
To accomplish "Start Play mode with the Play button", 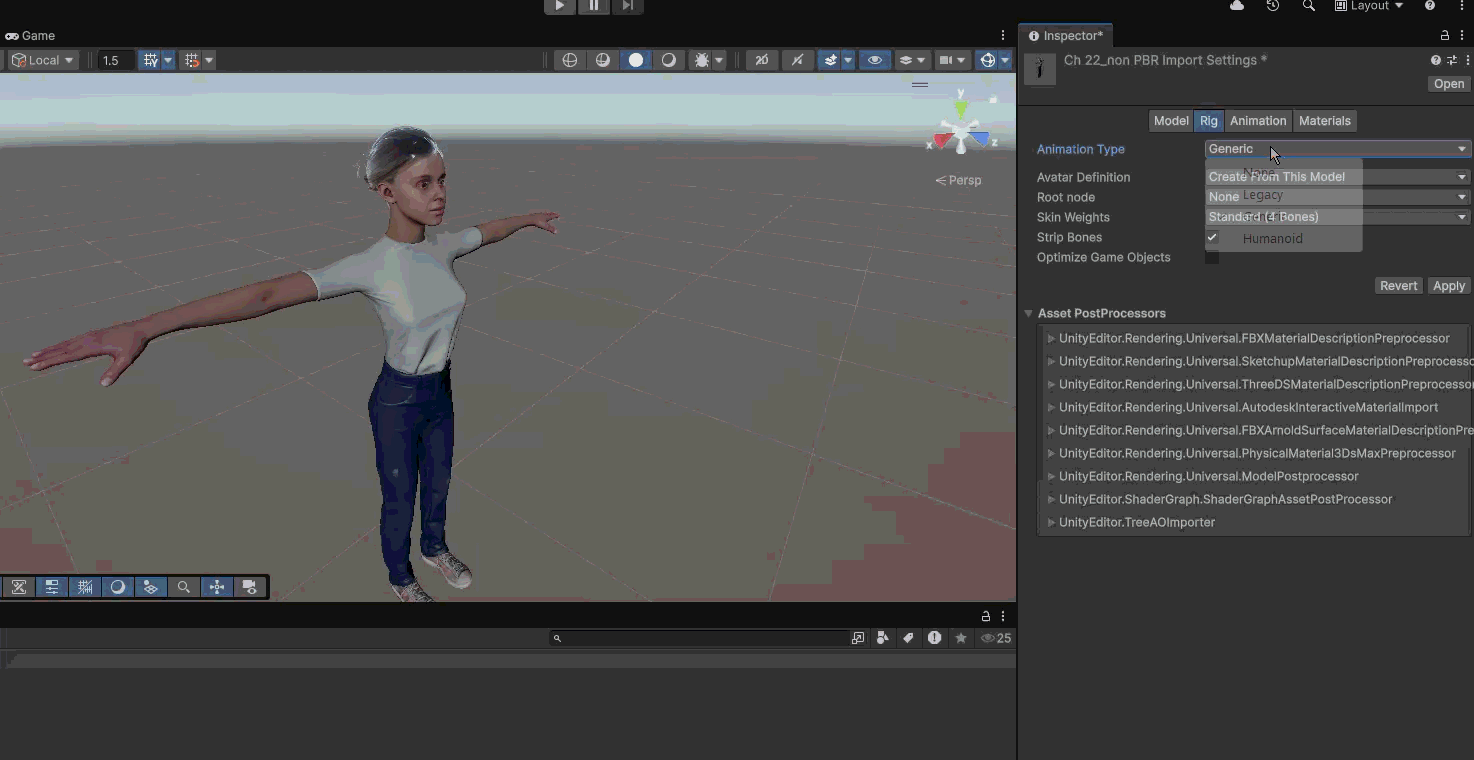I will (x=559, y=6).
